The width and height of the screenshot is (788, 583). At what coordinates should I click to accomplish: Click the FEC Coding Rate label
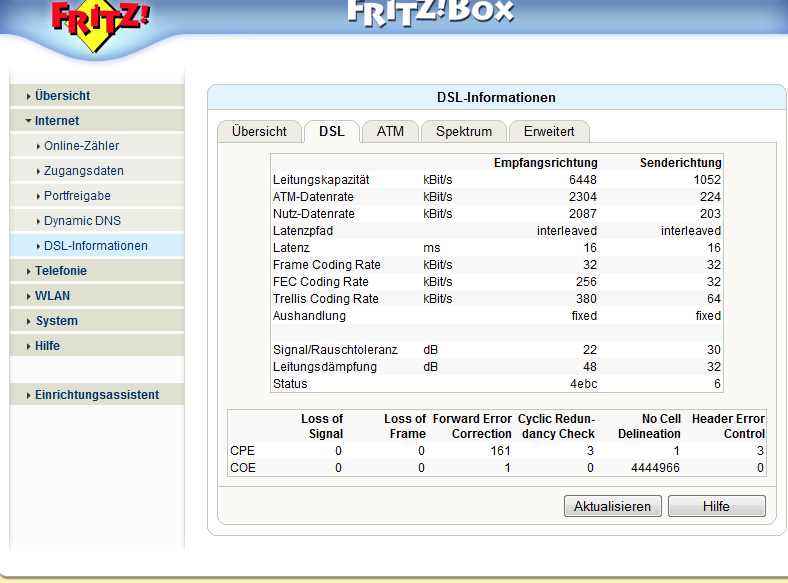pyautogui.click(x=321, y=282)
